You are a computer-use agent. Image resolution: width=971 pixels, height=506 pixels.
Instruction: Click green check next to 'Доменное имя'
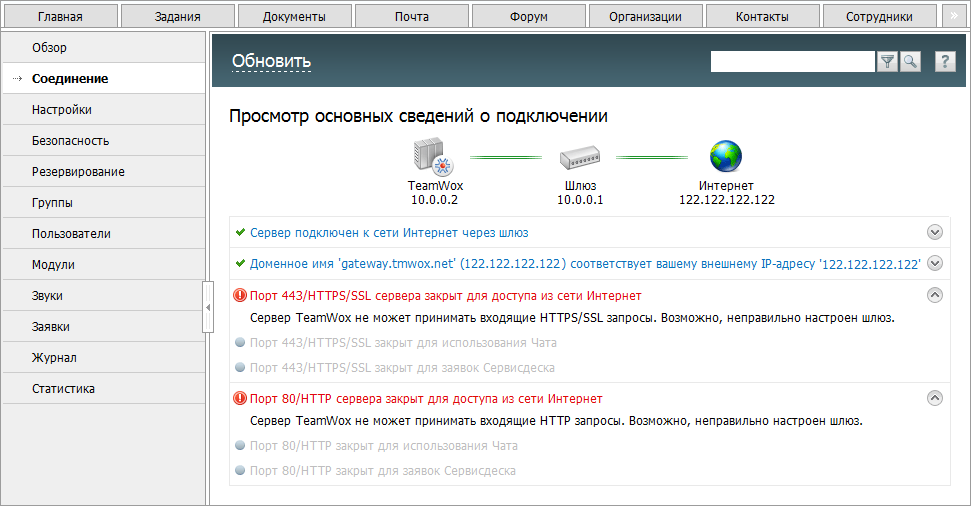coord(240,263)
